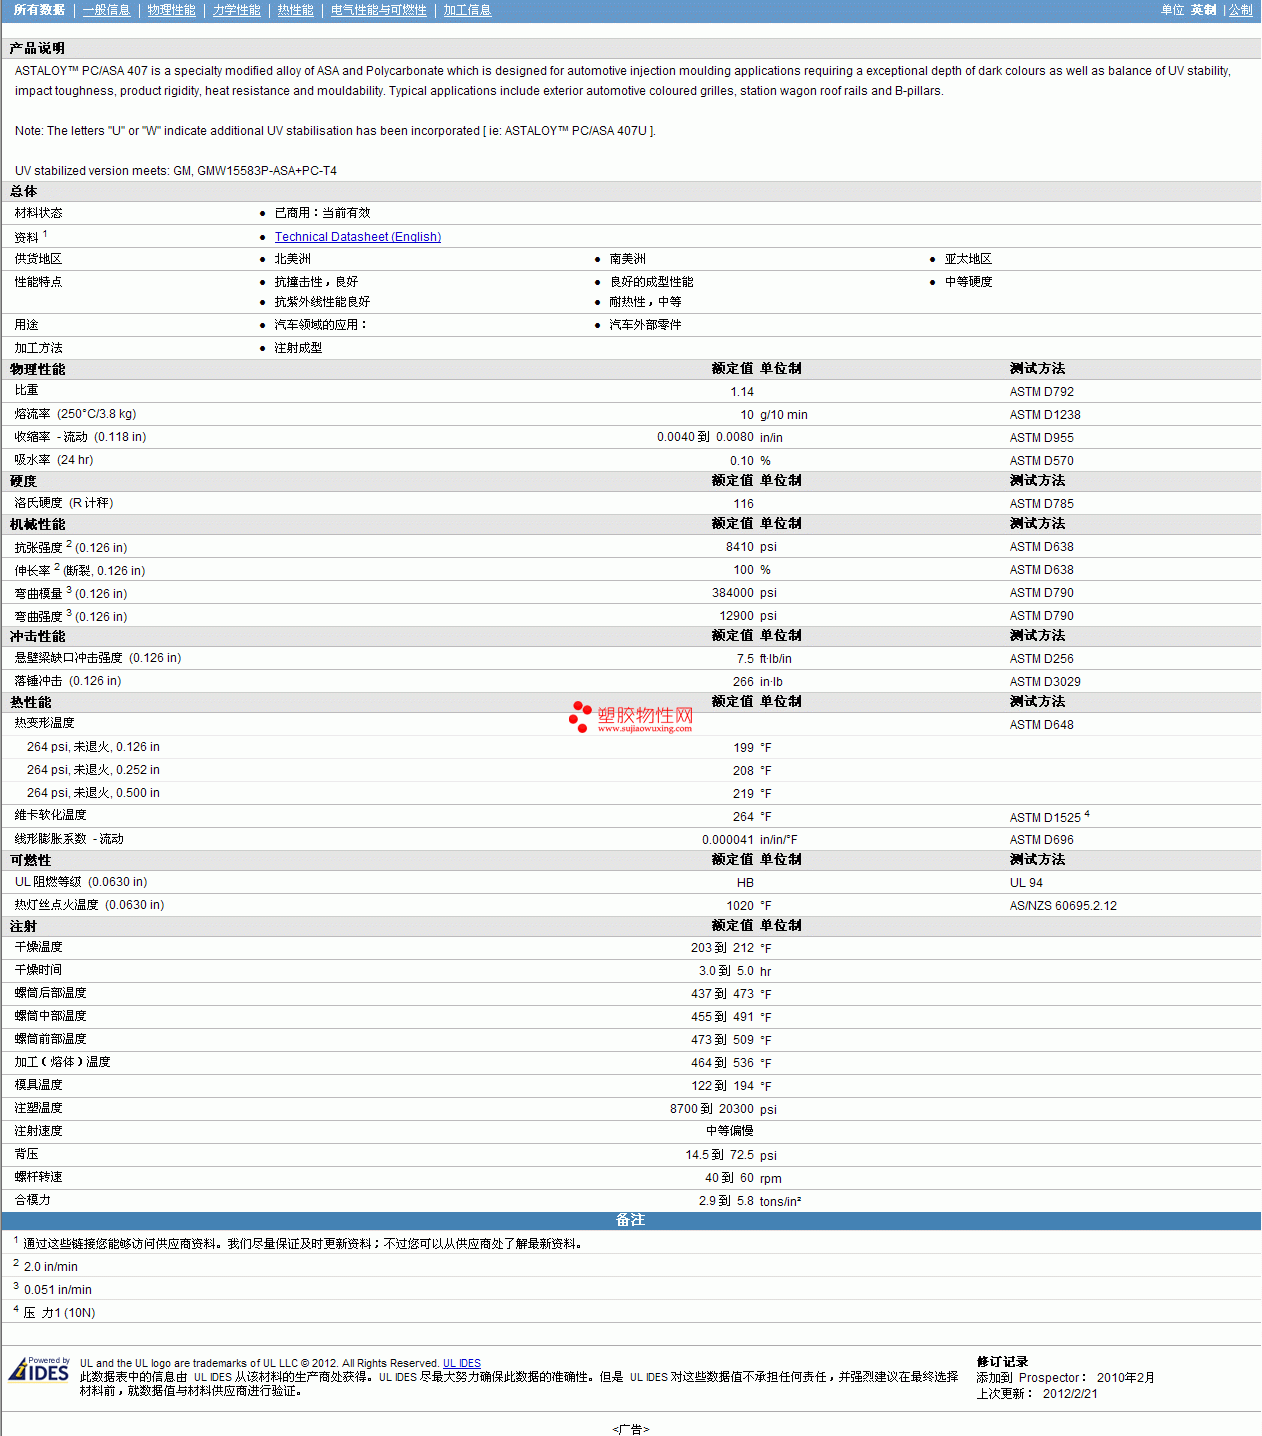The height and width of the screenshot is (1436, 1262).
Task: Open Technical Datasheet (English) link
Action: [358, 237]
